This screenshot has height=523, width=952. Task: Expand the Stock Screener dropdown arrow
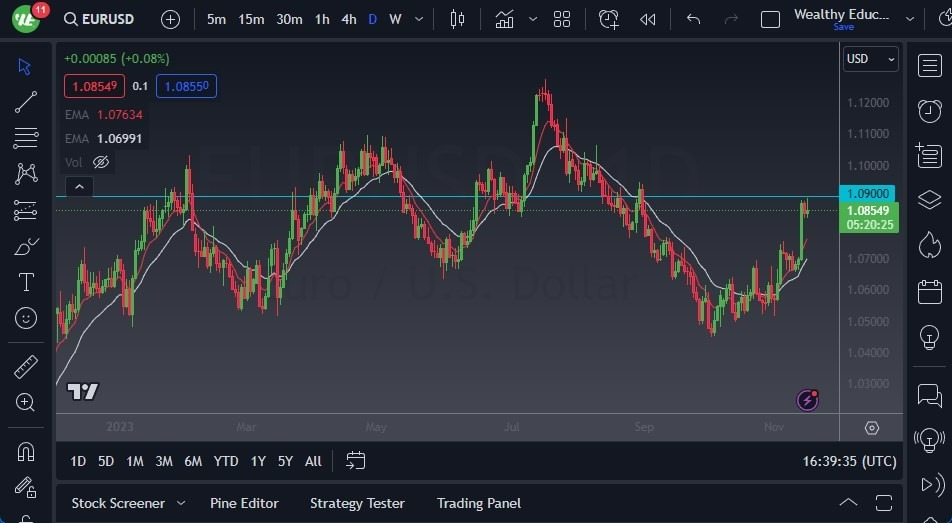click(x=181, y=504)
